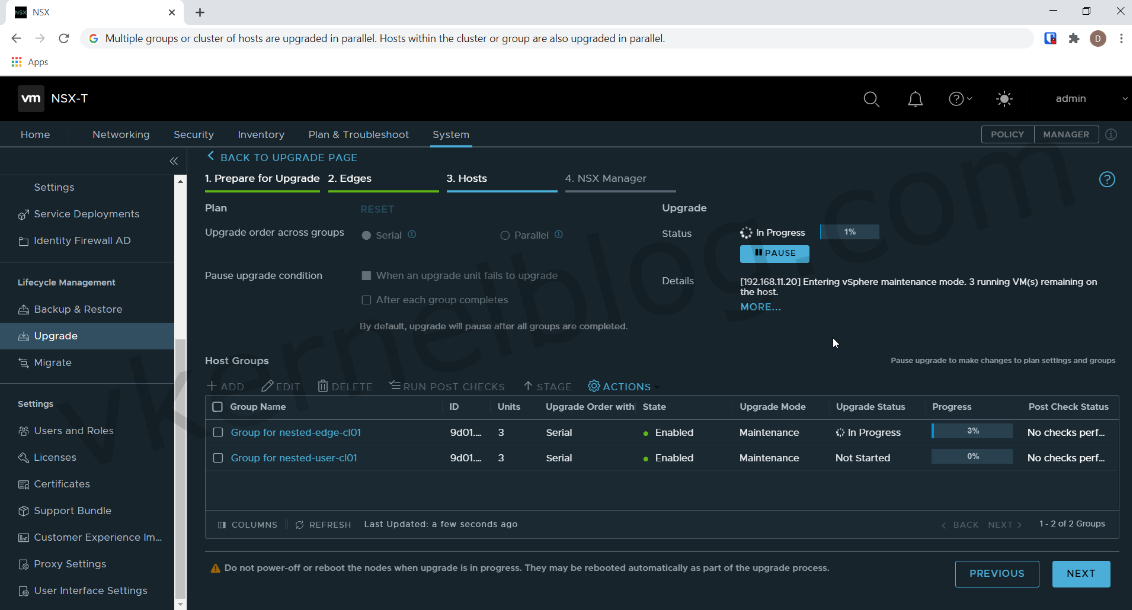The width and height of the screenshot is (1132, 610).
Task: Open the ACTIONS dropdown
Action: [619, 386]
